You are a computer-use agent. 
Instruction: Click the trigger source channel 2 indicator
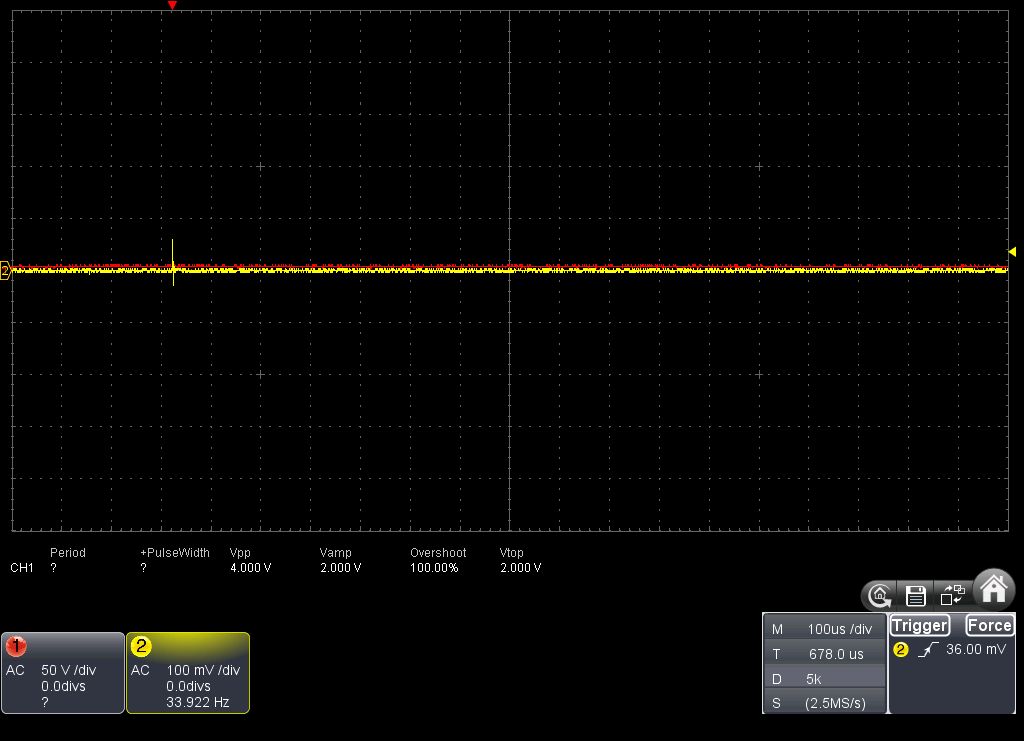901,650
